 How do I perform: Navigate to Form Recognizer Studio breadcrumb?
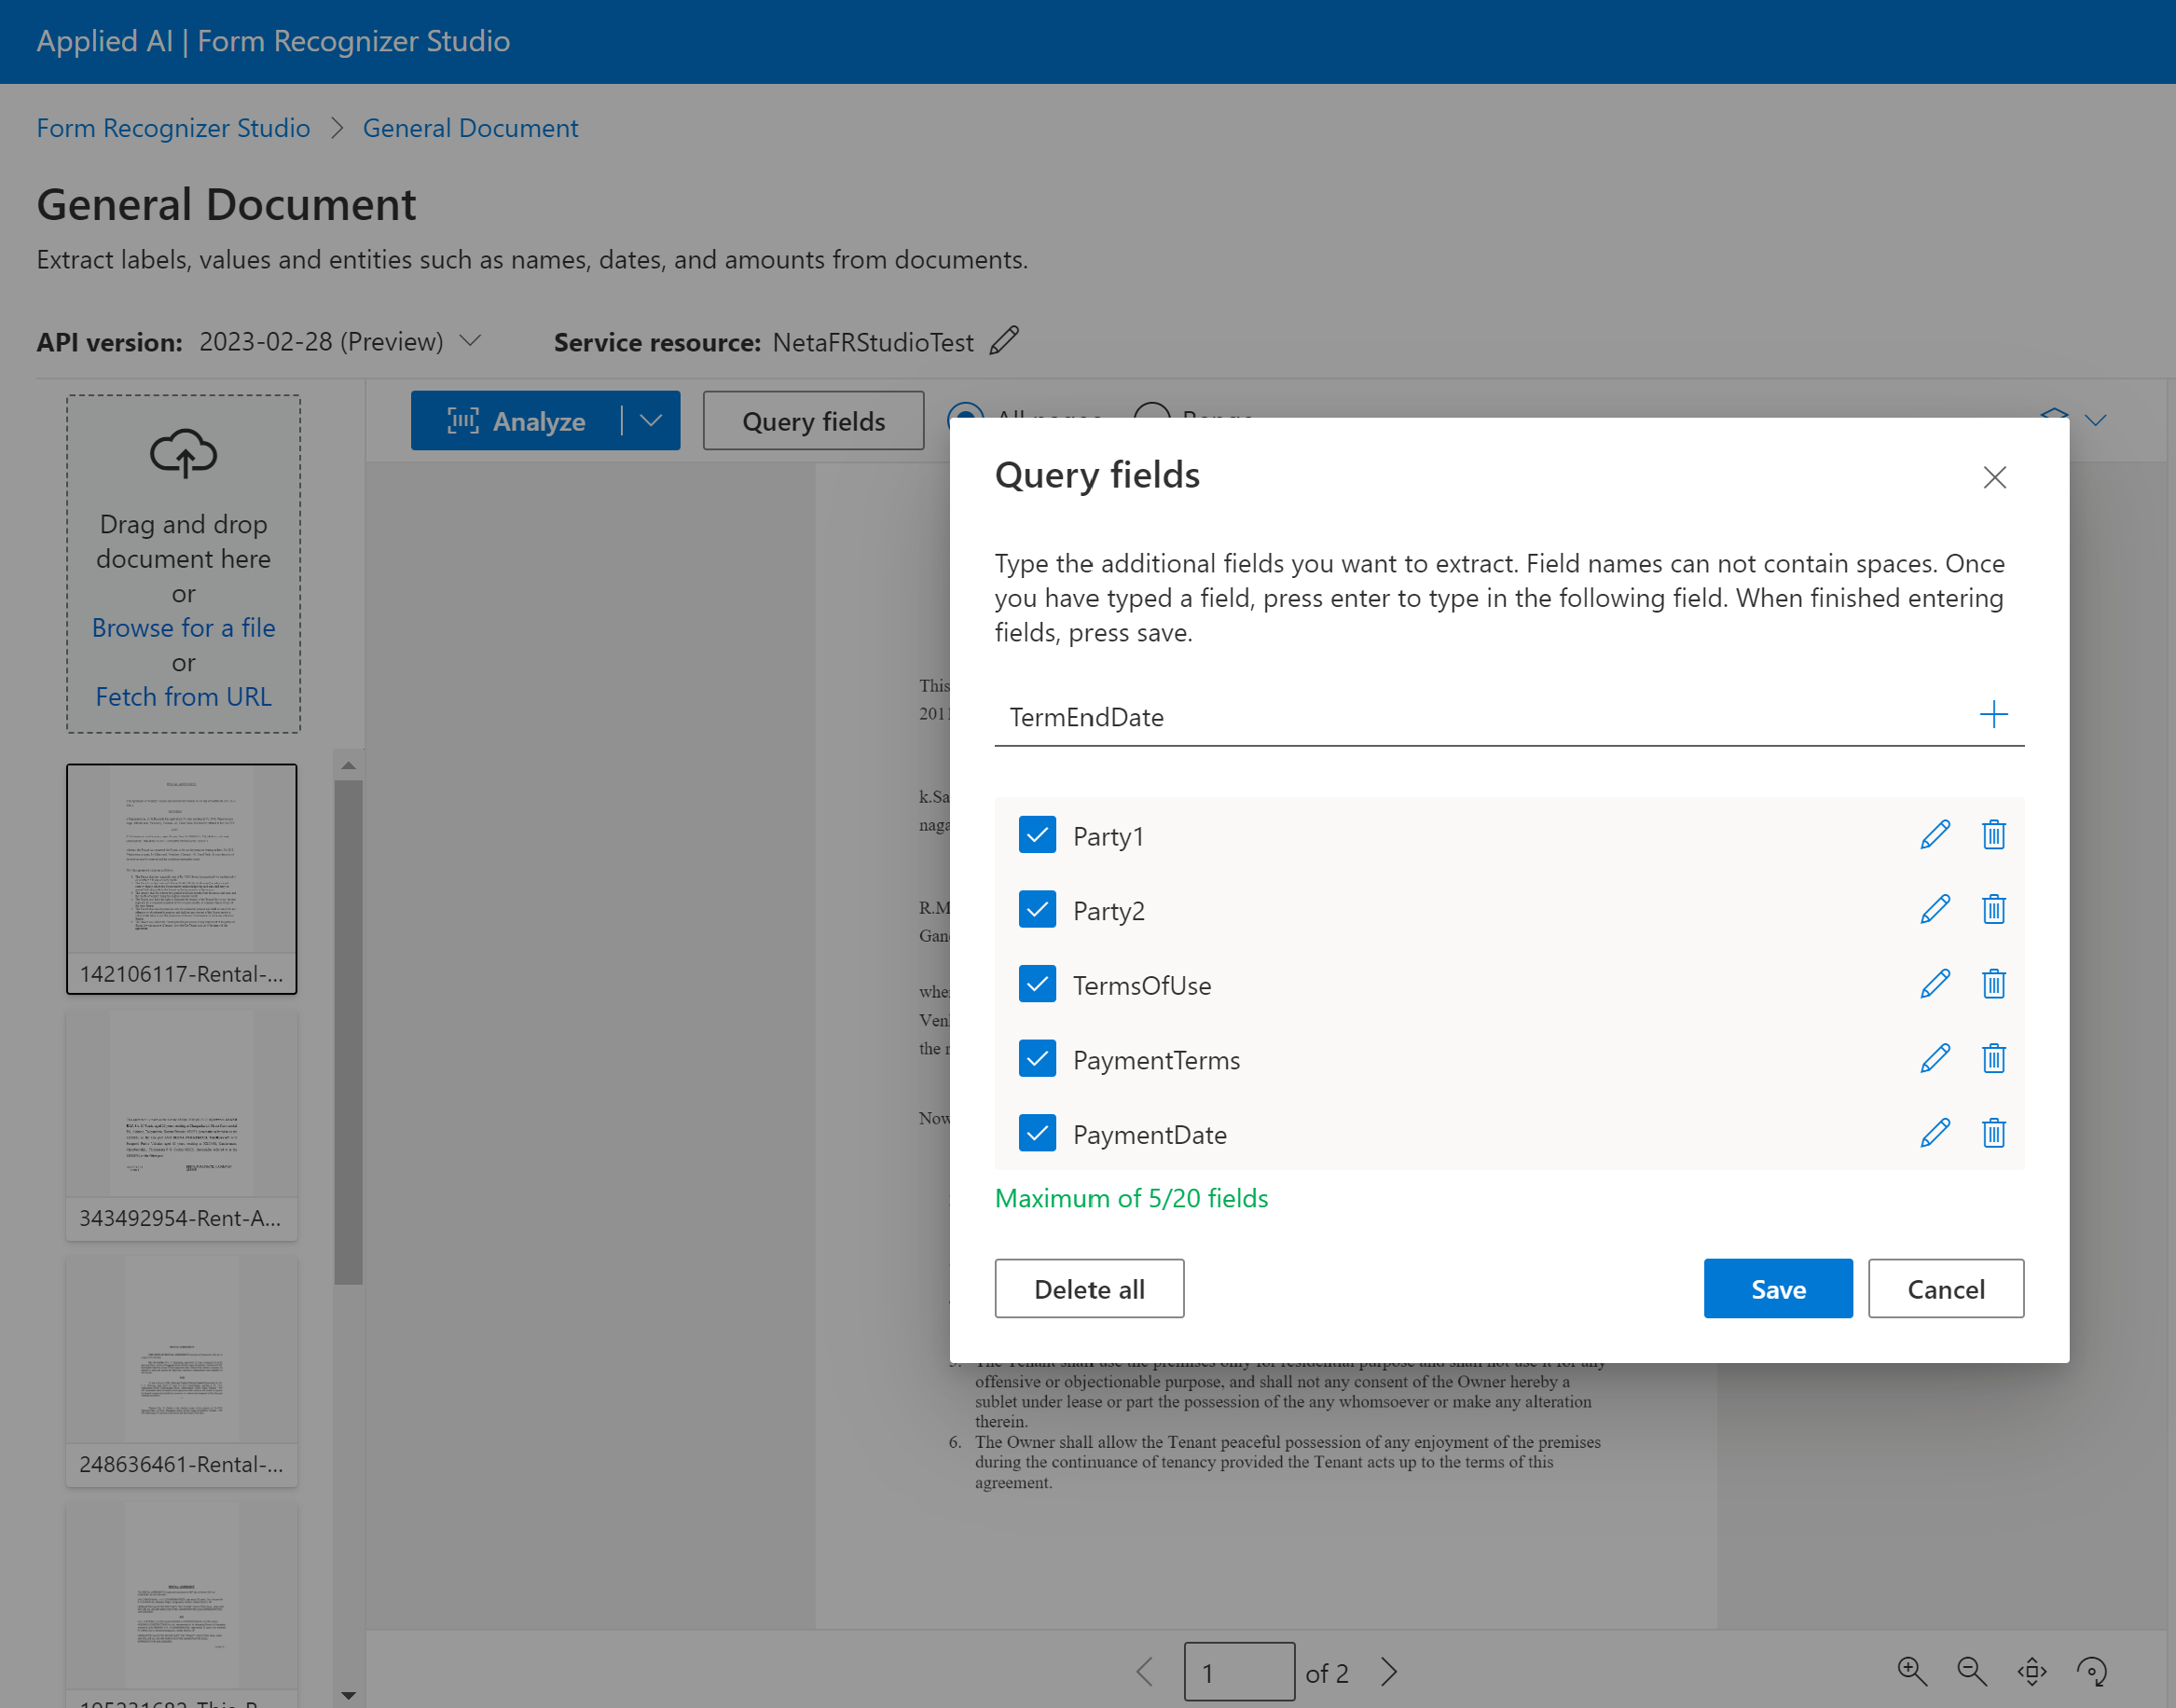pos(173,126)
